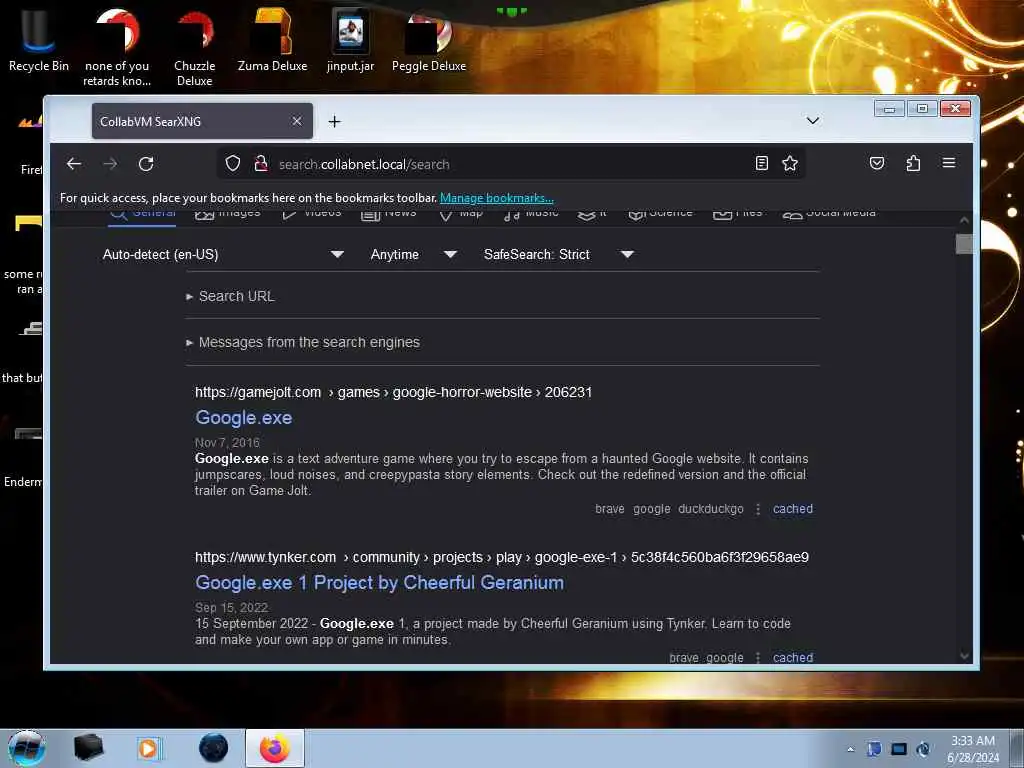
Task: Bookmark this page with the star icon
Action: pyautogui.click(x=790, y=163)
